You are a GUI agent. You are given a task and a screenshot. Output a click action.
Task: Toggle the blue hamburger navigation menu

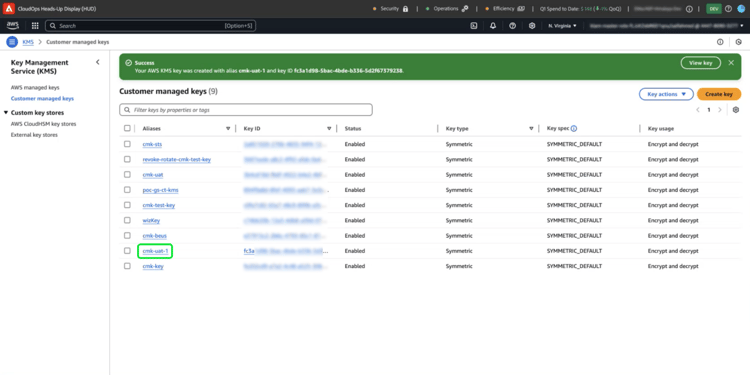(x=12, y=42)
